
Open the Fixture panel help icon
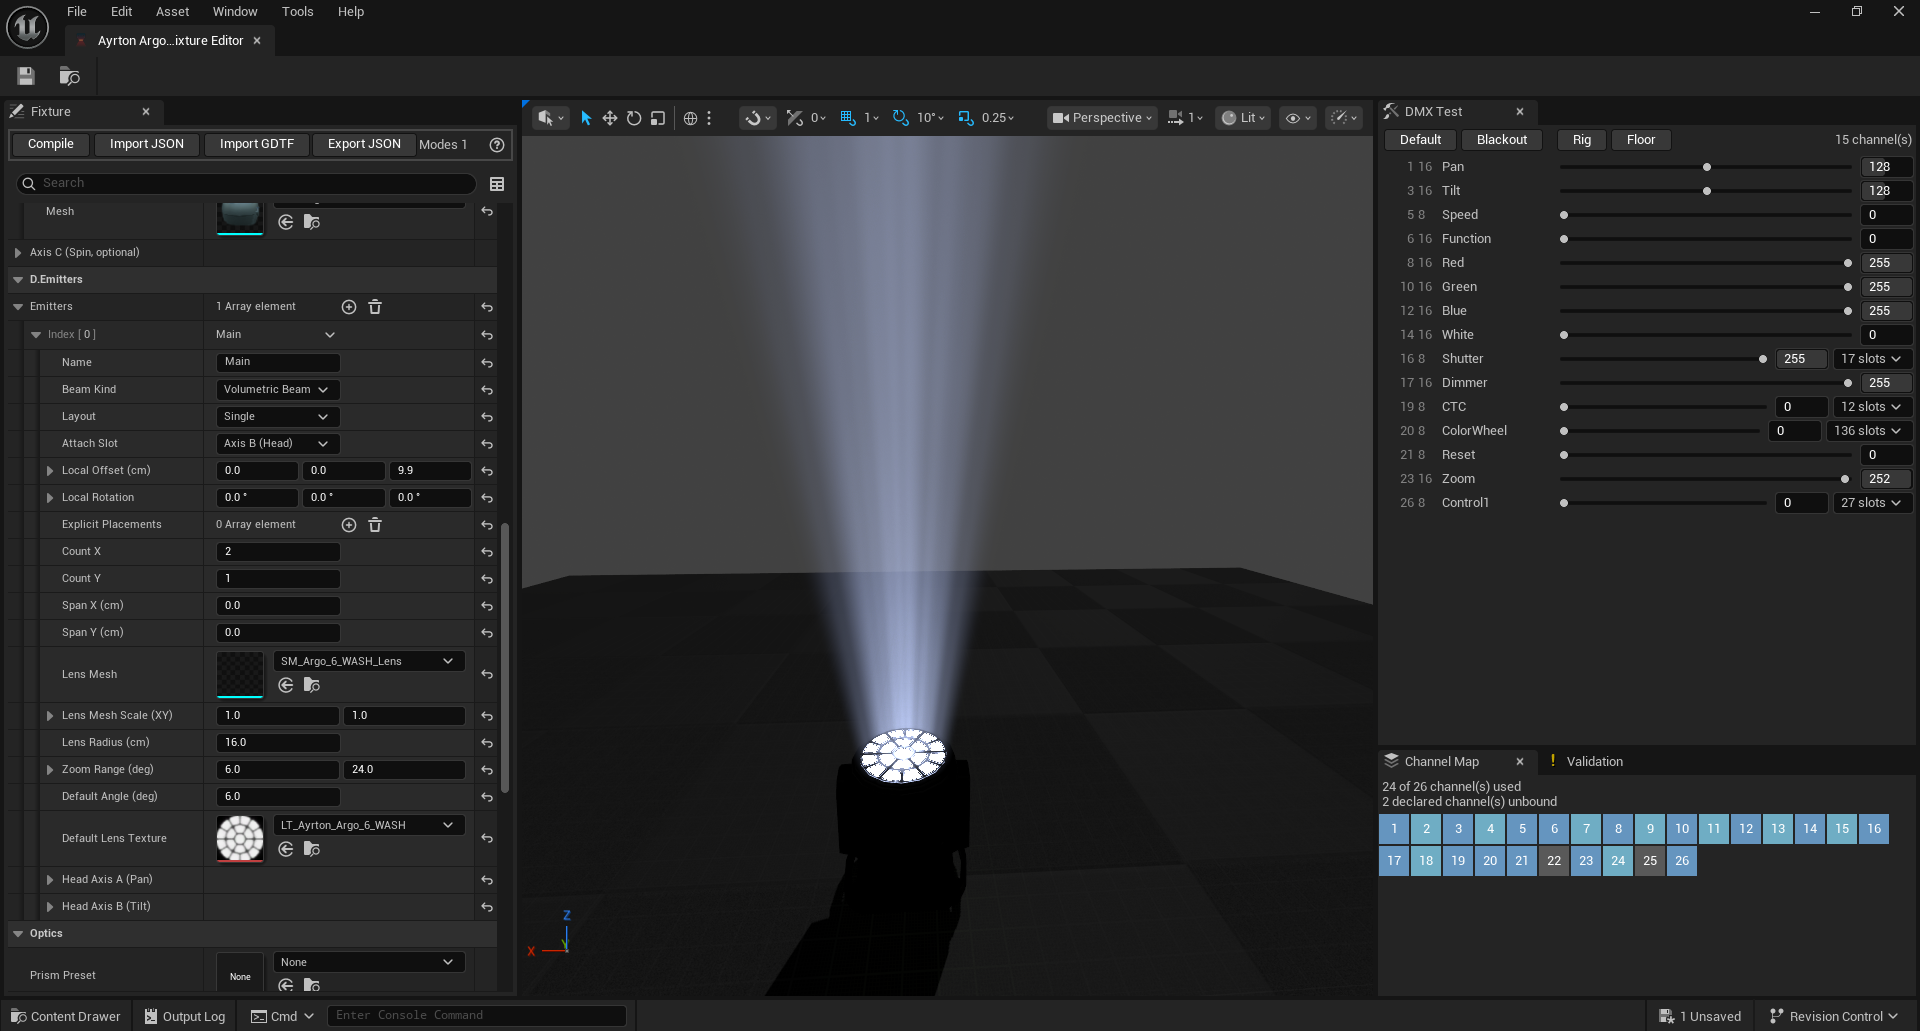click(497, 145)
